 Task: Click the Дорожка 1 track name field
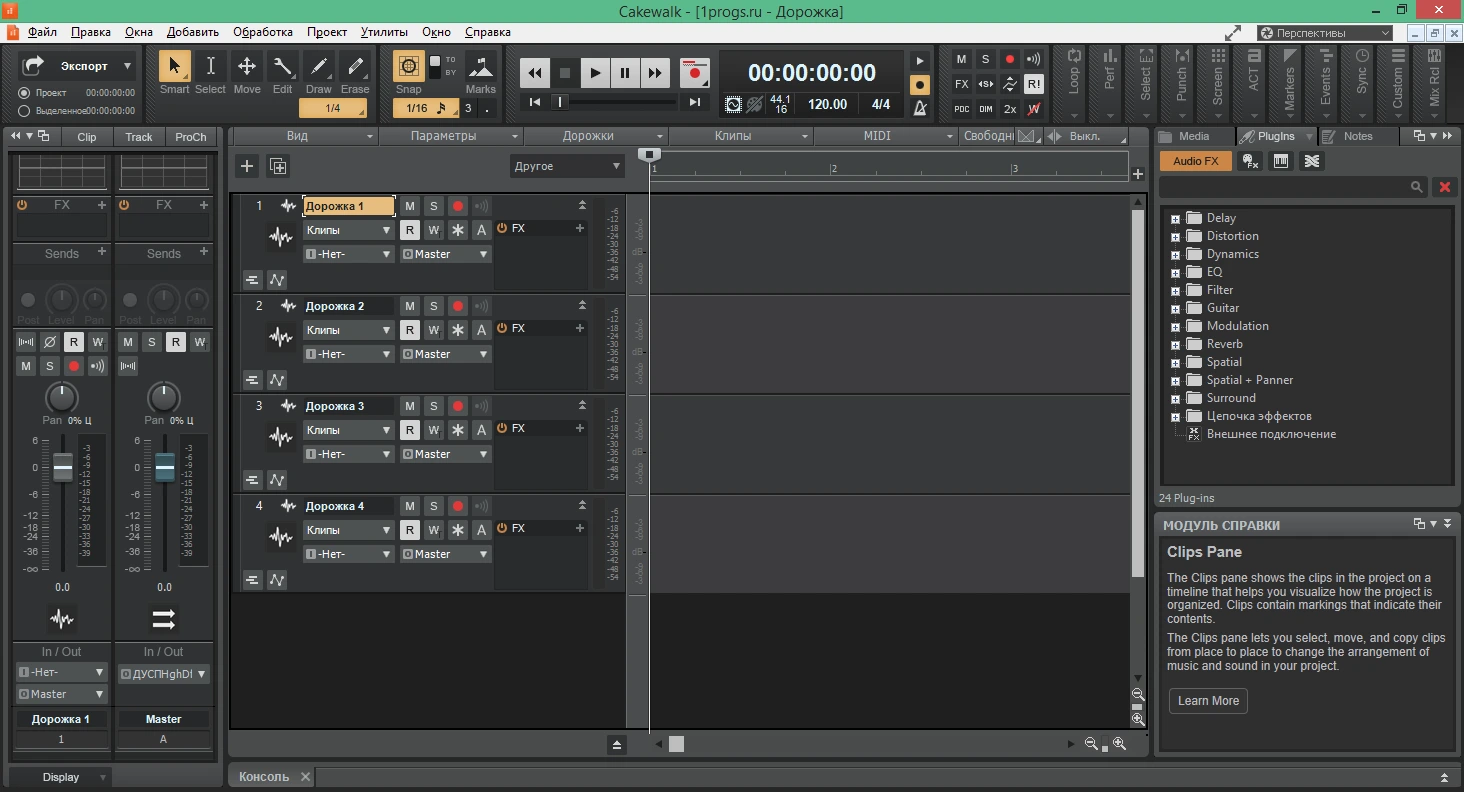[x=349, y=206]
